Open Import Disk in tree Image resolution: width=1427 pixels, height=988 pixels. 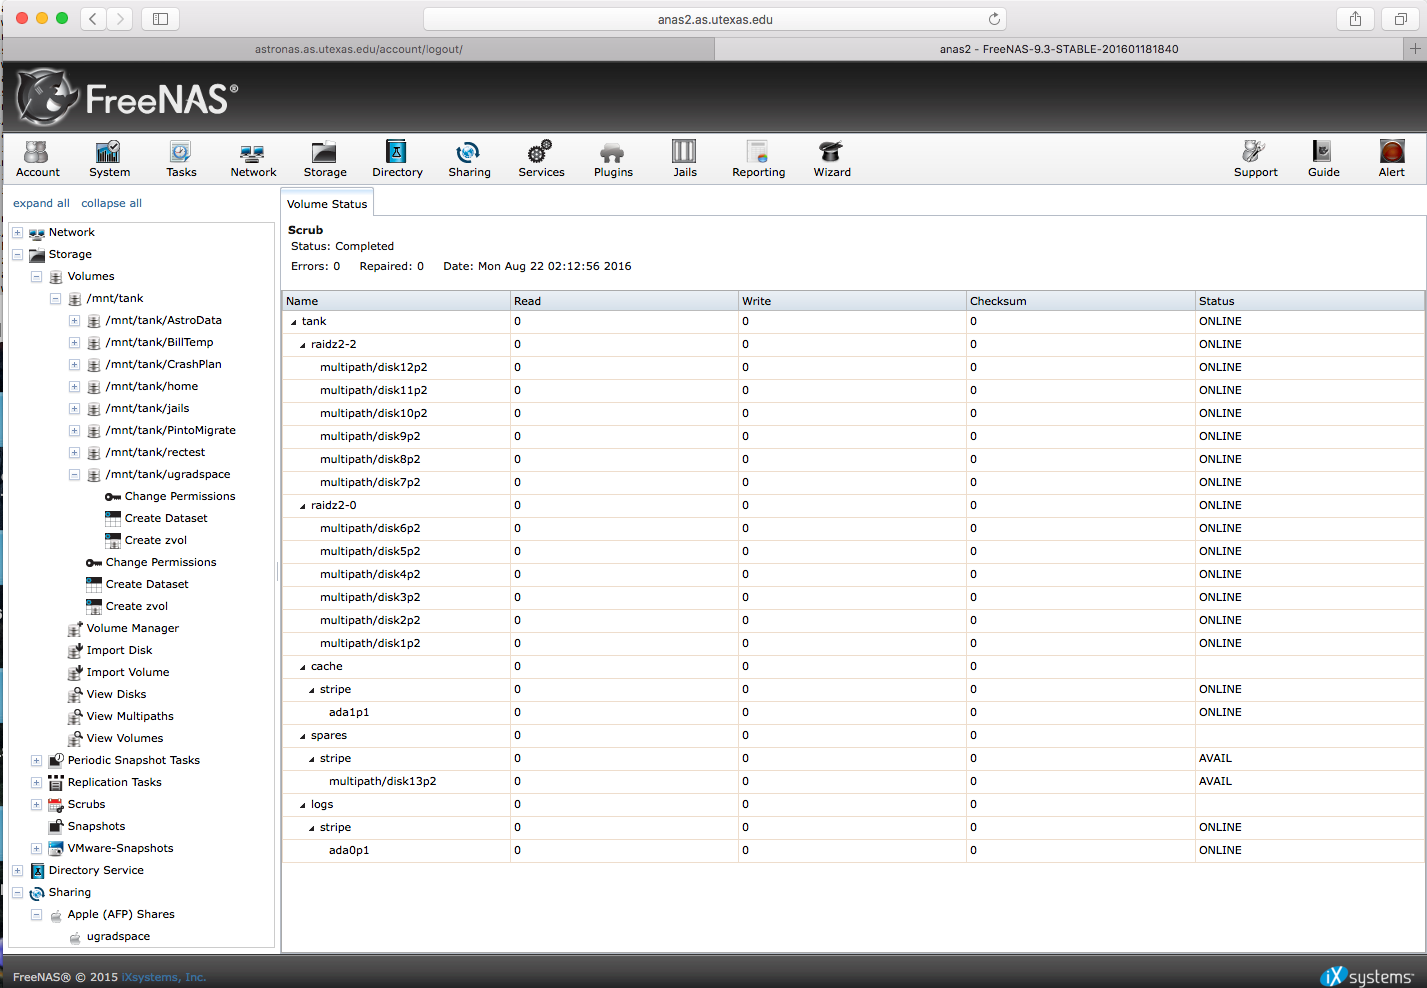click(119, 650)
